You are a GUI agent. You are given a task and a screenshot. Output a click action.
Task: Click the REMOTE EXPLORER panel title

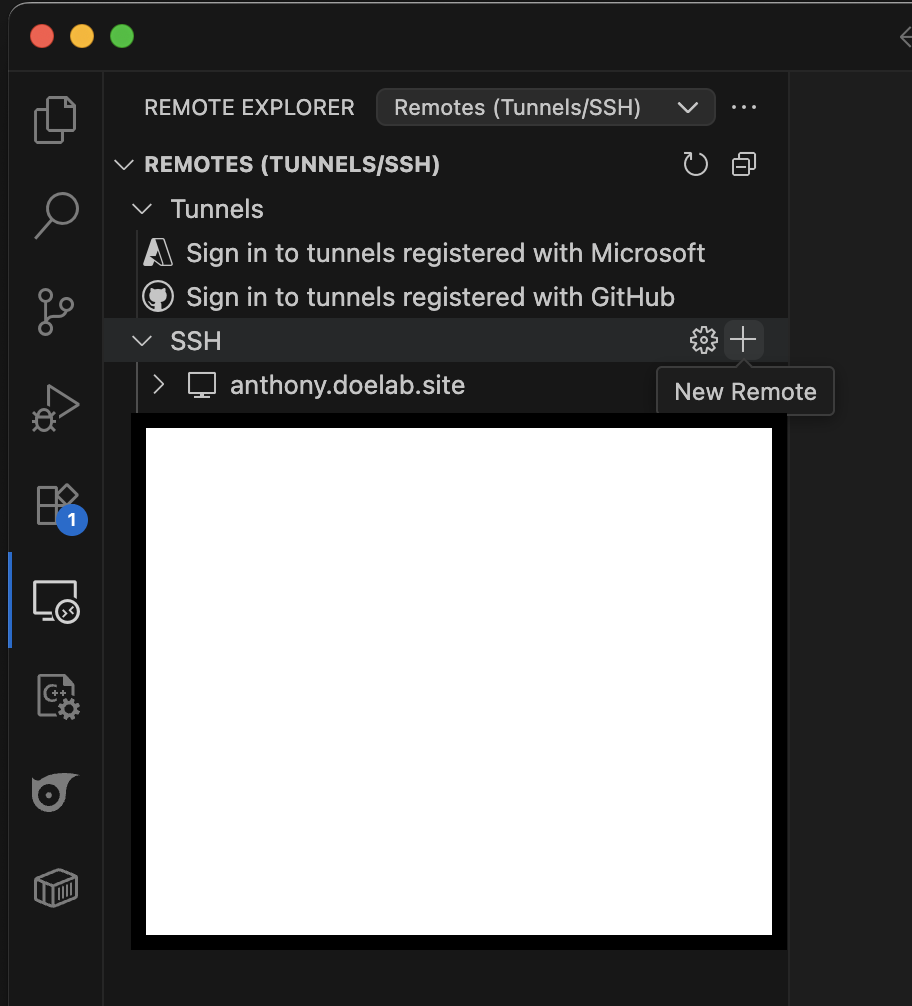pyautogui.click(x=249, y=107)
